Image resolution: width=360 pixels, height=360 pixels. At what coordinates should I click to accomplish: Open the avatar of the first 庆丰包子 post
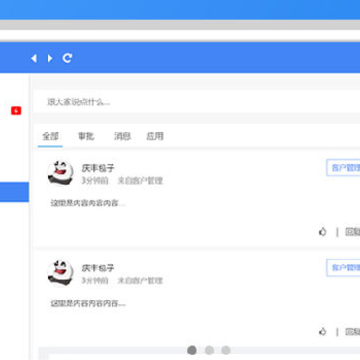[x=60, y=173]
